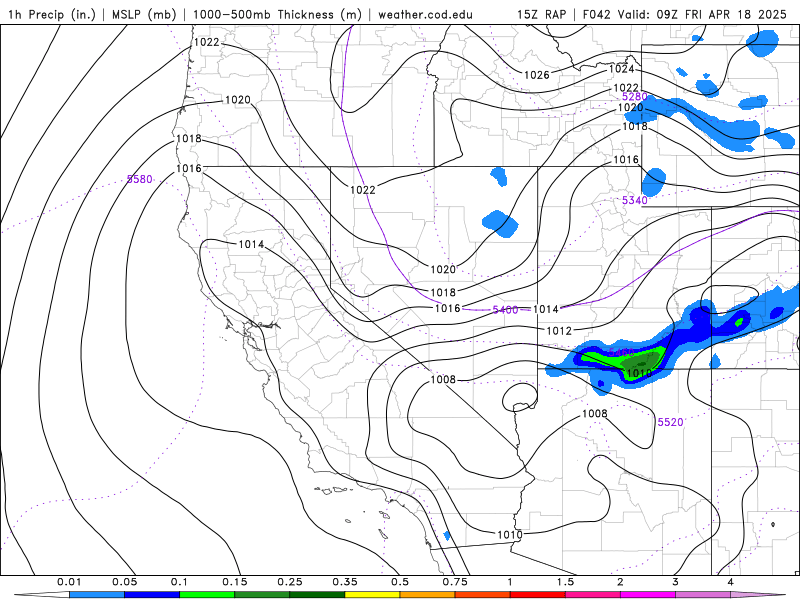
Task: Click the purple 5280 thickness label
Action: point(635,96)
